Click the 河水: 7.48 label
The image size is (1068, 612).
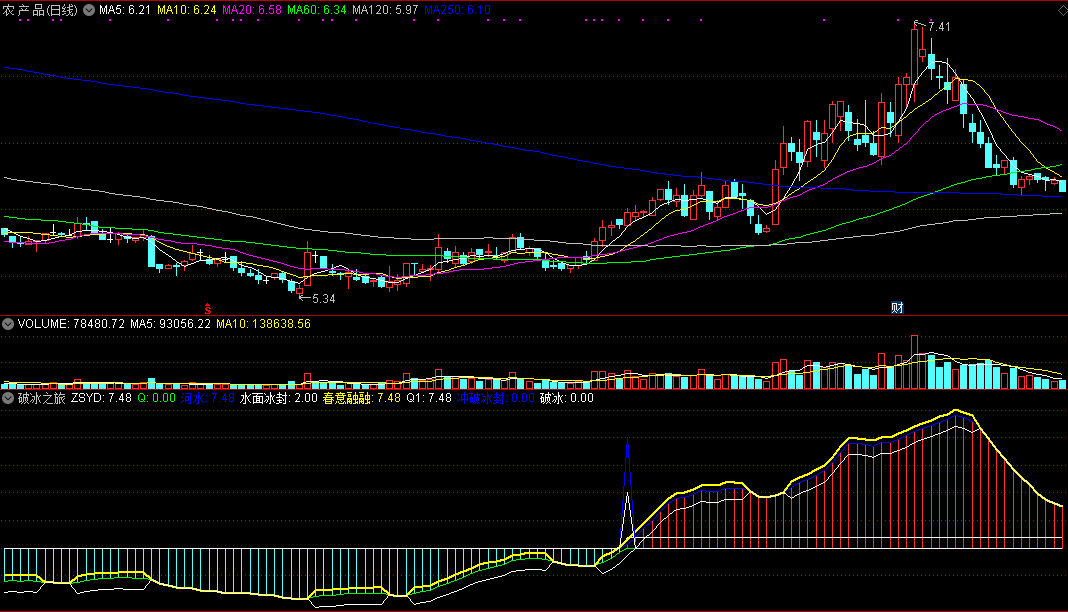coord(207,398)
